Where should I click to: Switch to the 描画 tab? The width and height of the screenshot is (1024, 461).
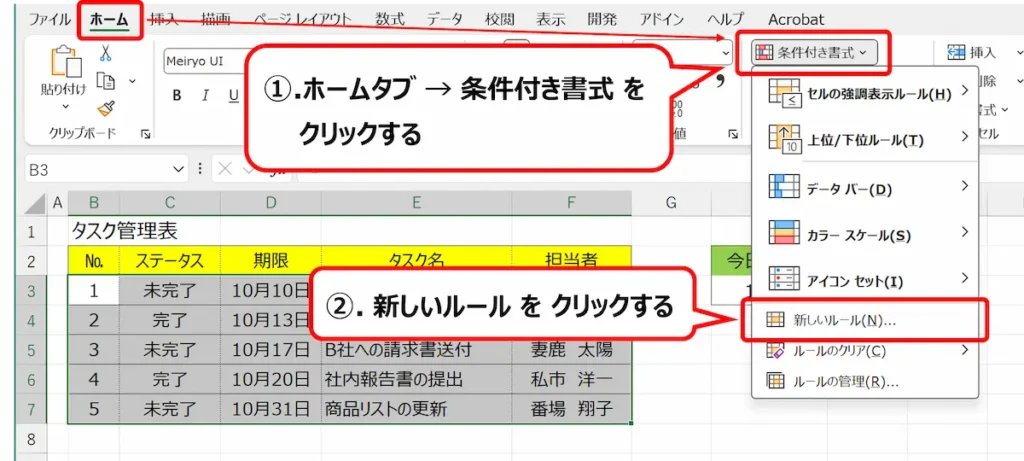[216, 19]
